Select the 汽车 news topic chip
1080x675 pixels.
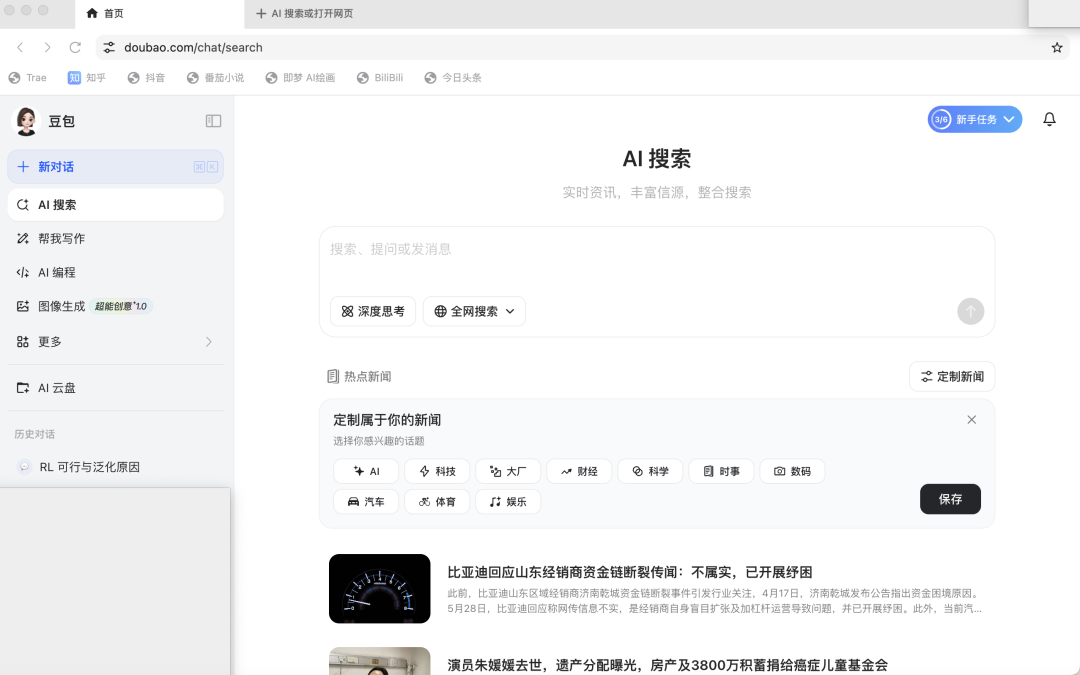click(x=366, y=501)
